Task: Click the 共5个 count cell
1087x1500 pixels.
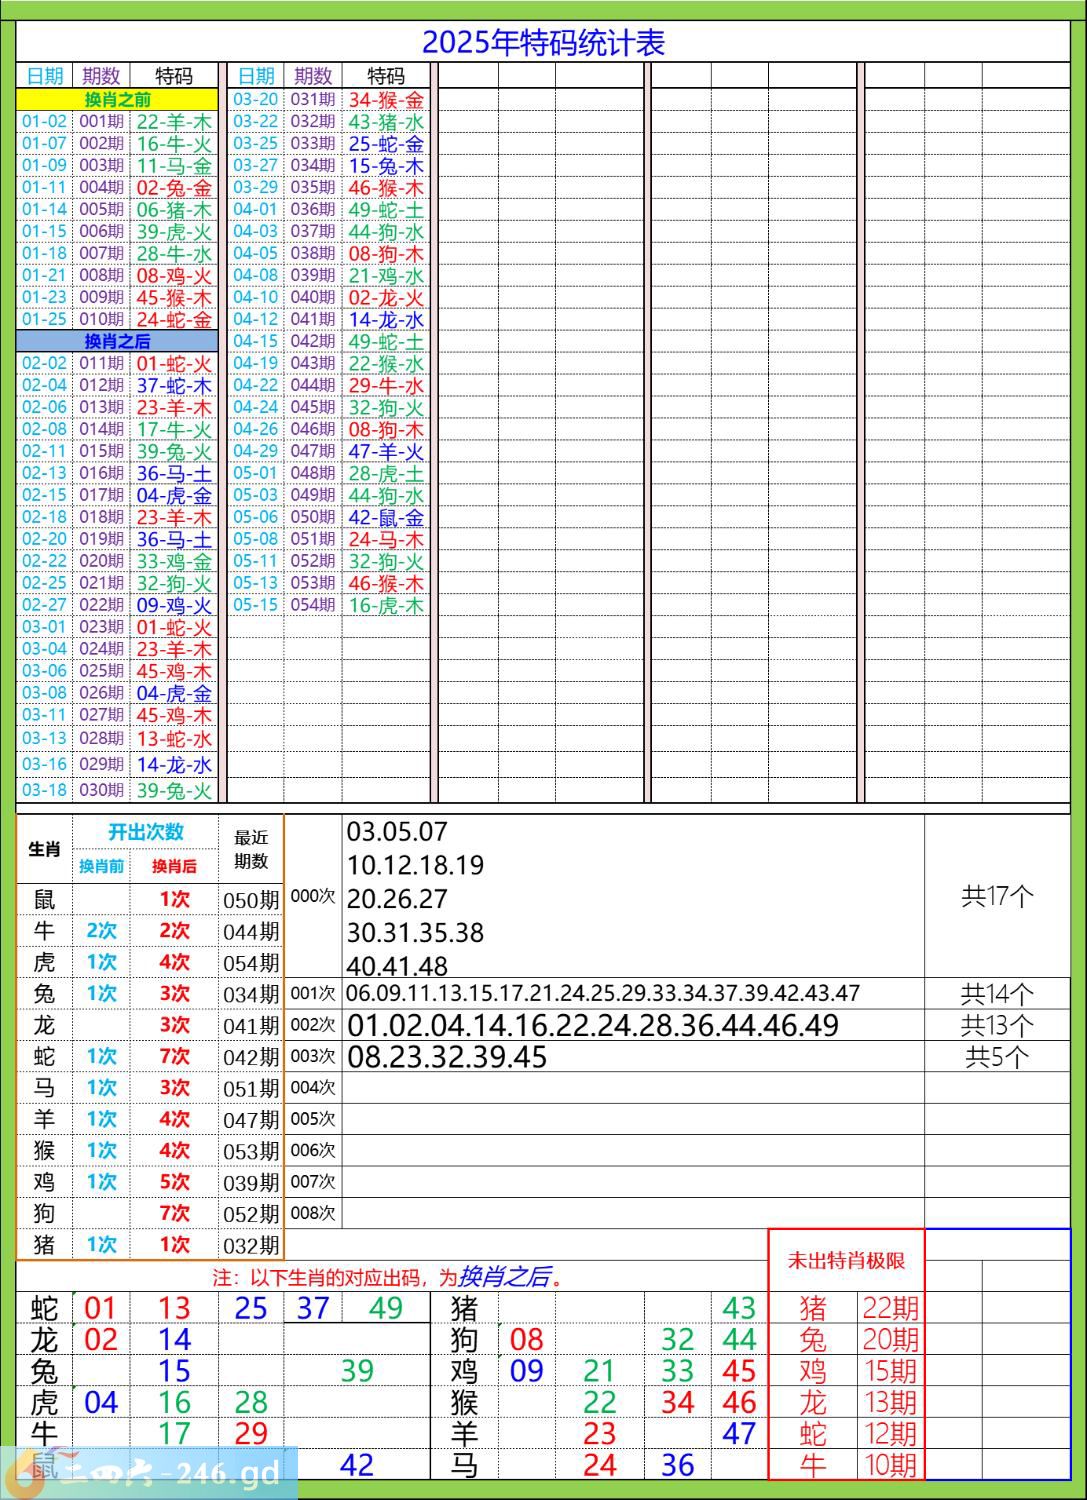Action: 996,1058
